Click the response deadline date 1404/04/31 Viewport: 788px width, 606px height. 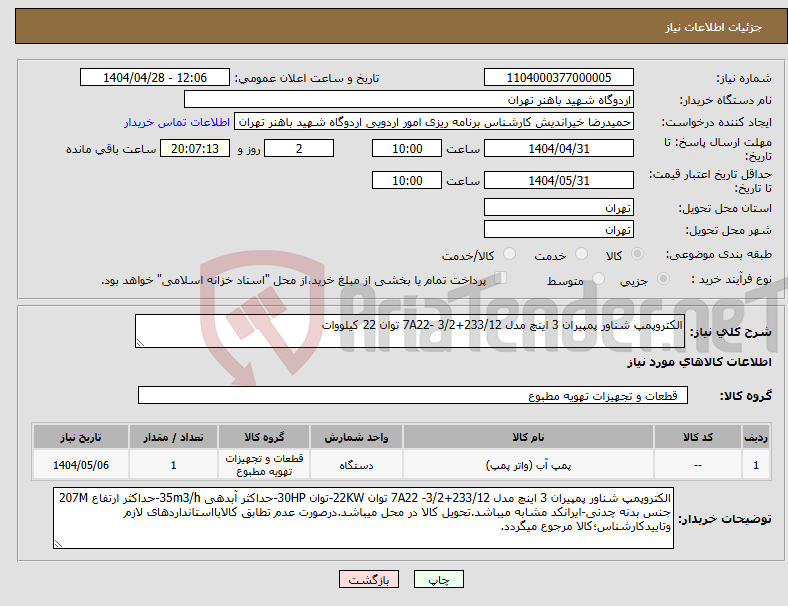tap(558, 149)
